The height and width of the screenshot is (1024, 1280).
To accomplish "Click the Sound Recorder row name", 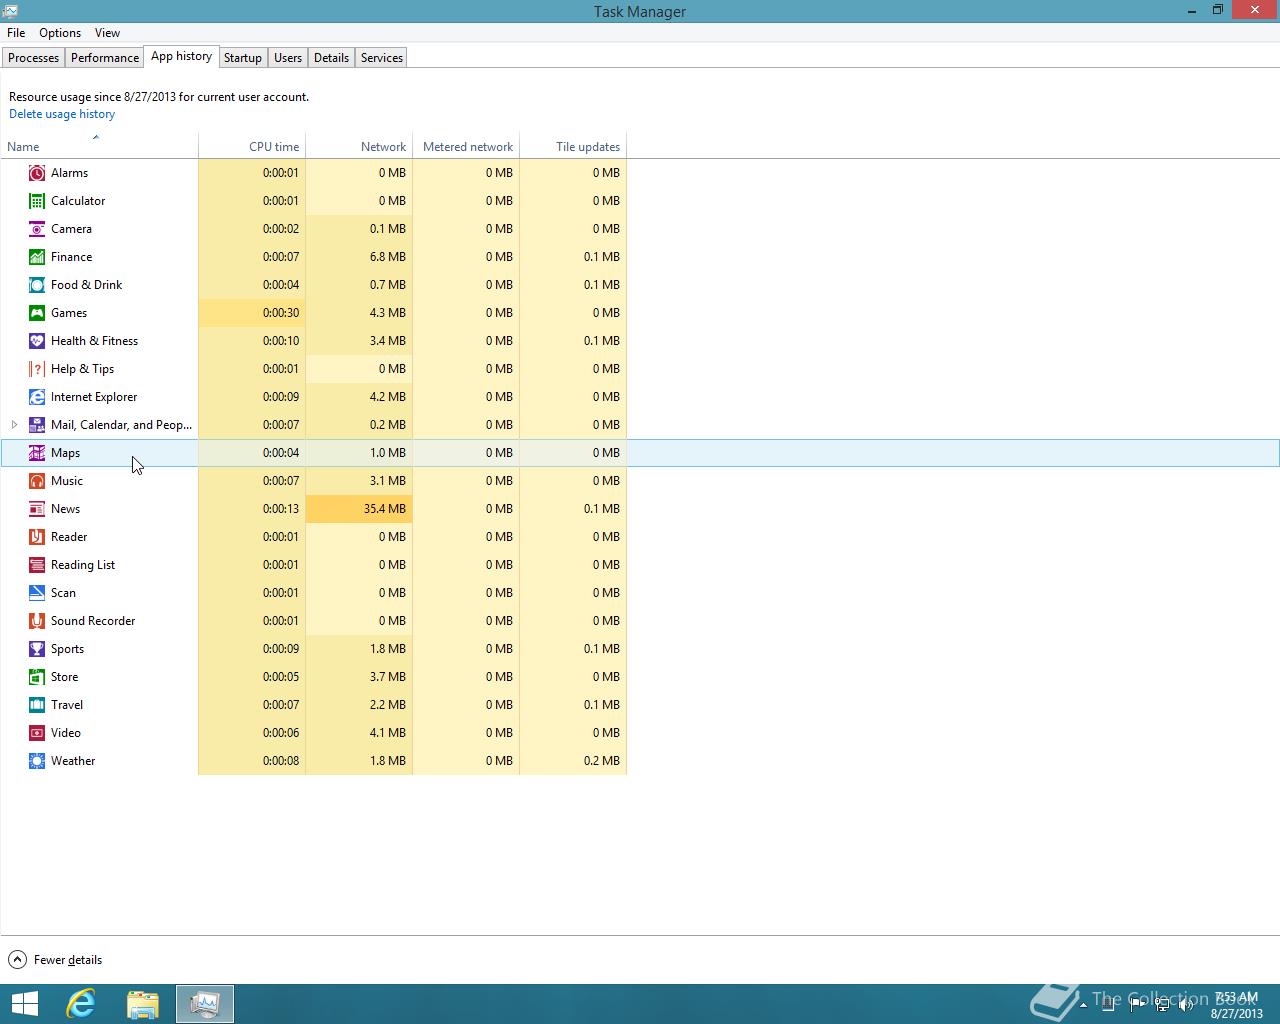I will [93, 621].
